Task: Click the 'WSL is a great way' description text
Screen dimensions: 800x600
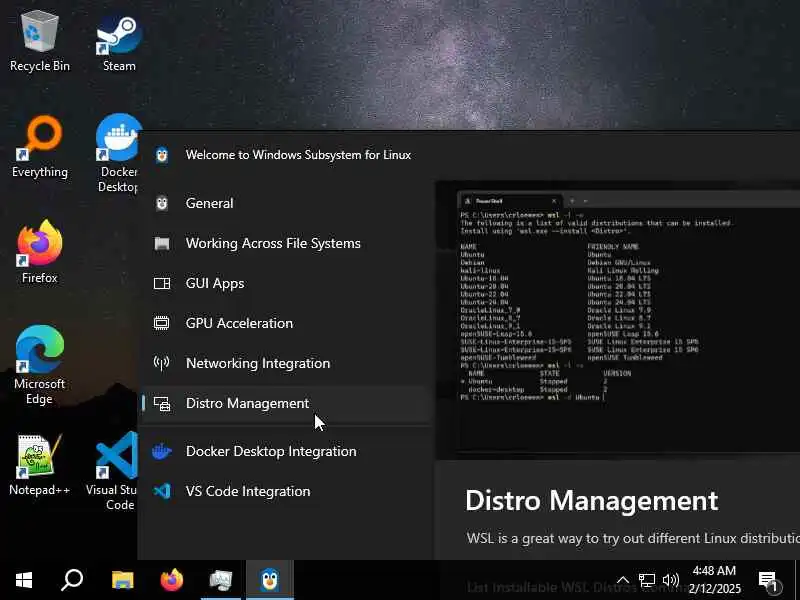Action: pos(633,538)
